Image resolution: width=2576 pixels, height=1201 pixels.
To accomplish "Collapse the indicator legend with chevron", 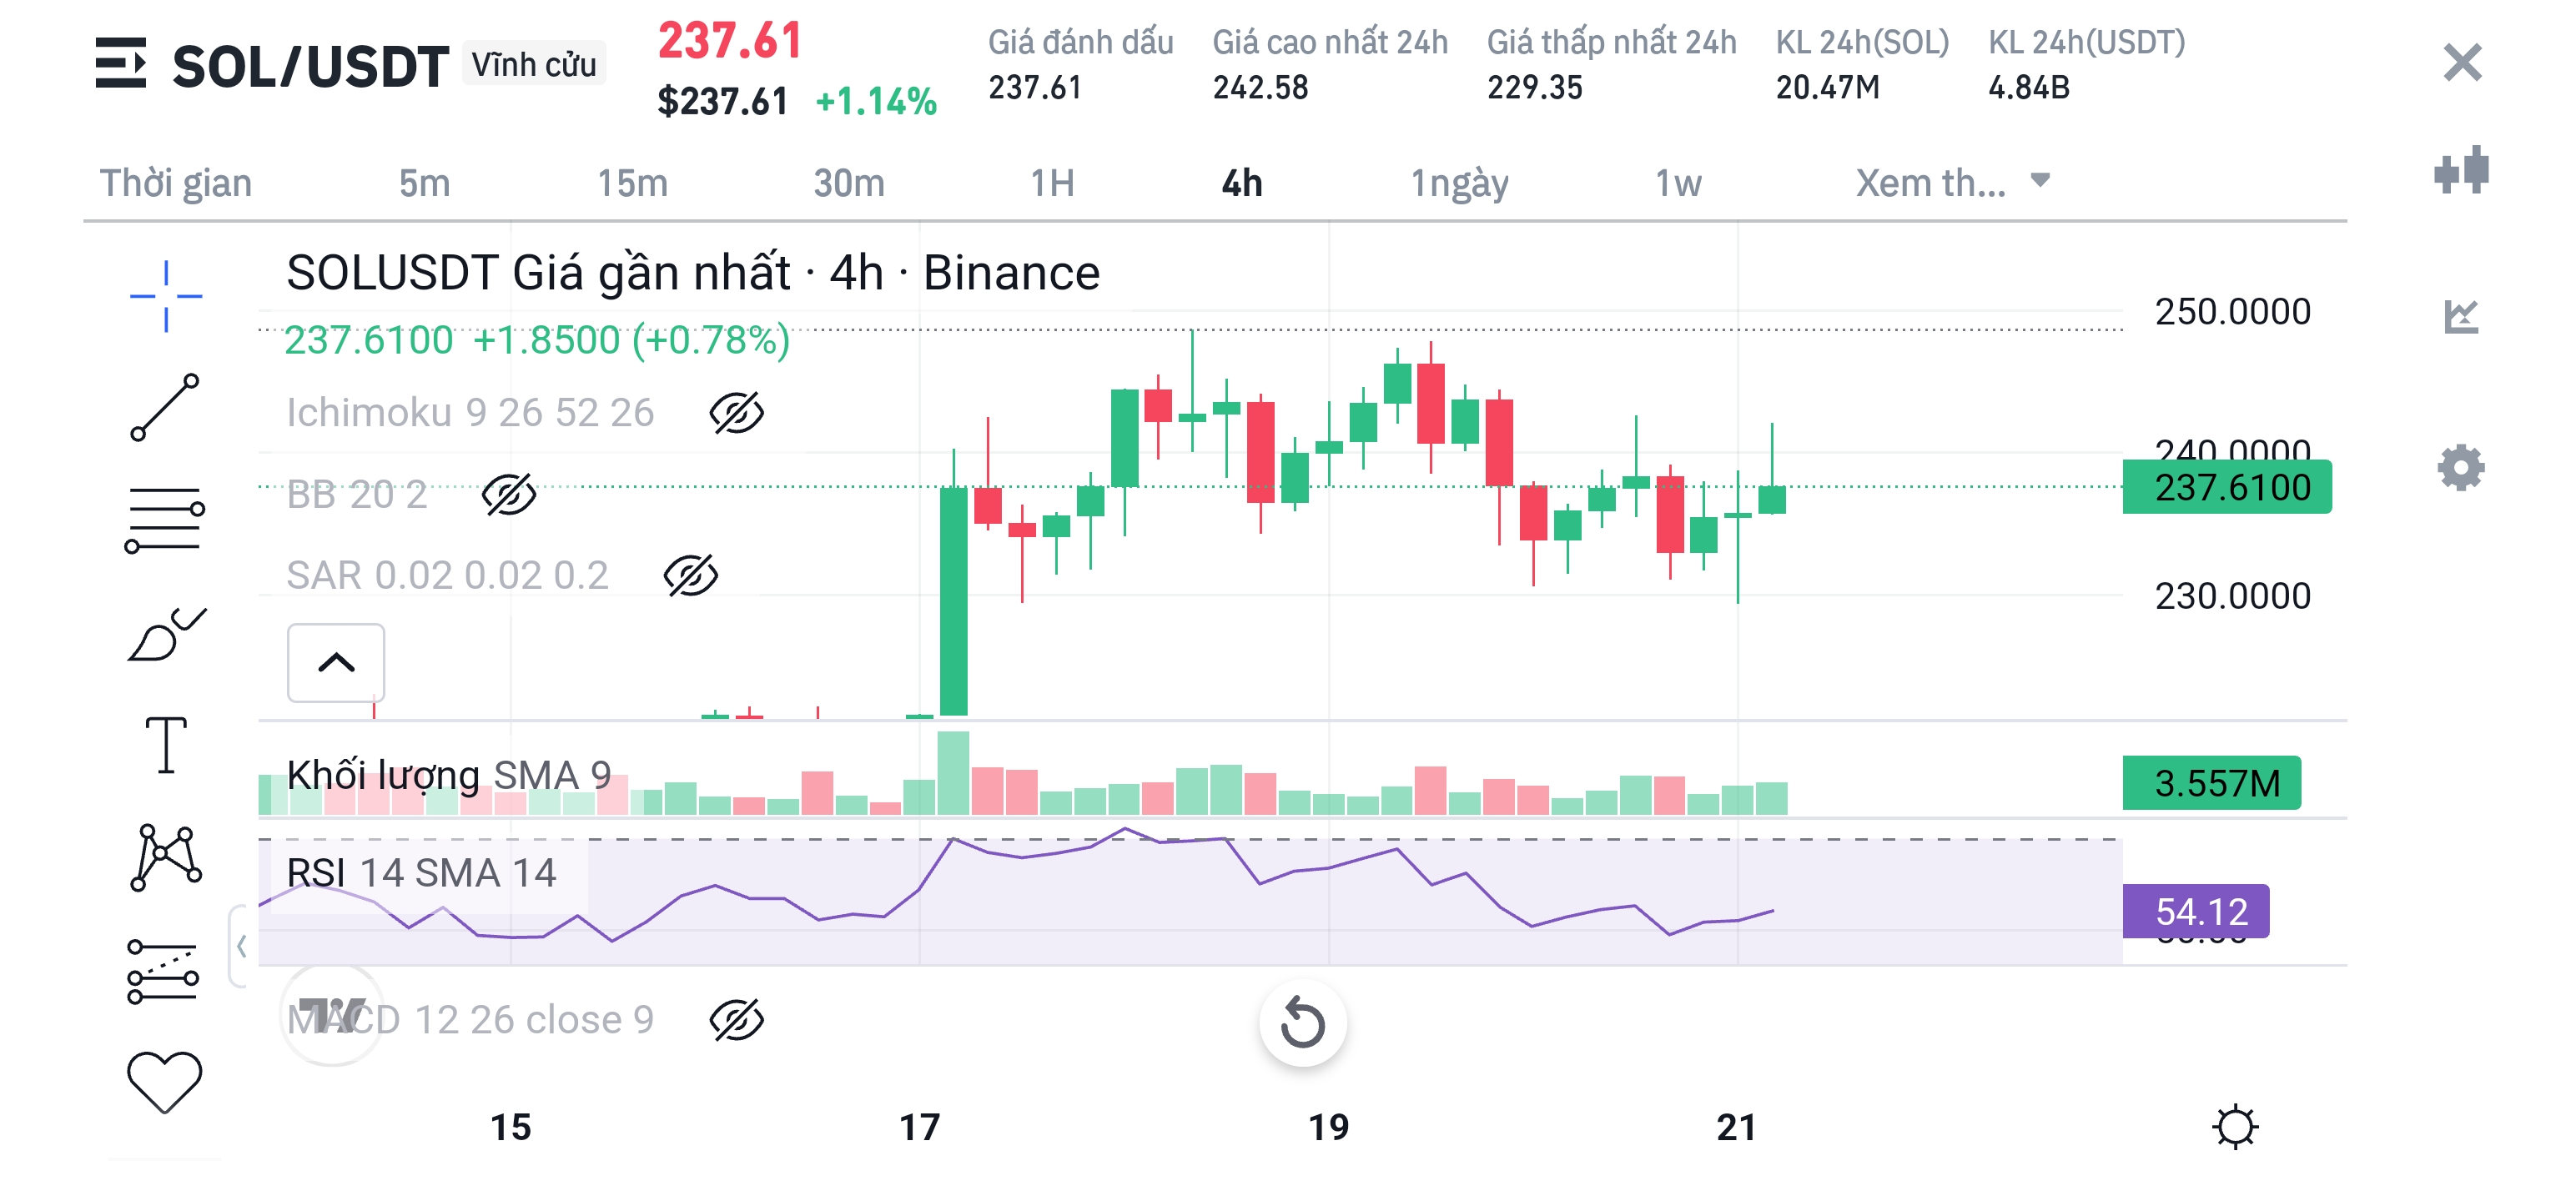I will [336, 663].
